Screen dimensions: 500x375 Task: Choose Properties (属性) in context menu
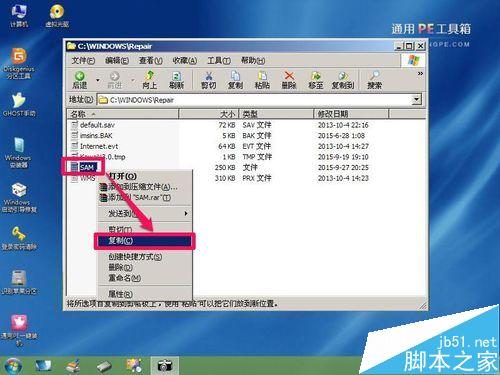[x=145, y=294]
